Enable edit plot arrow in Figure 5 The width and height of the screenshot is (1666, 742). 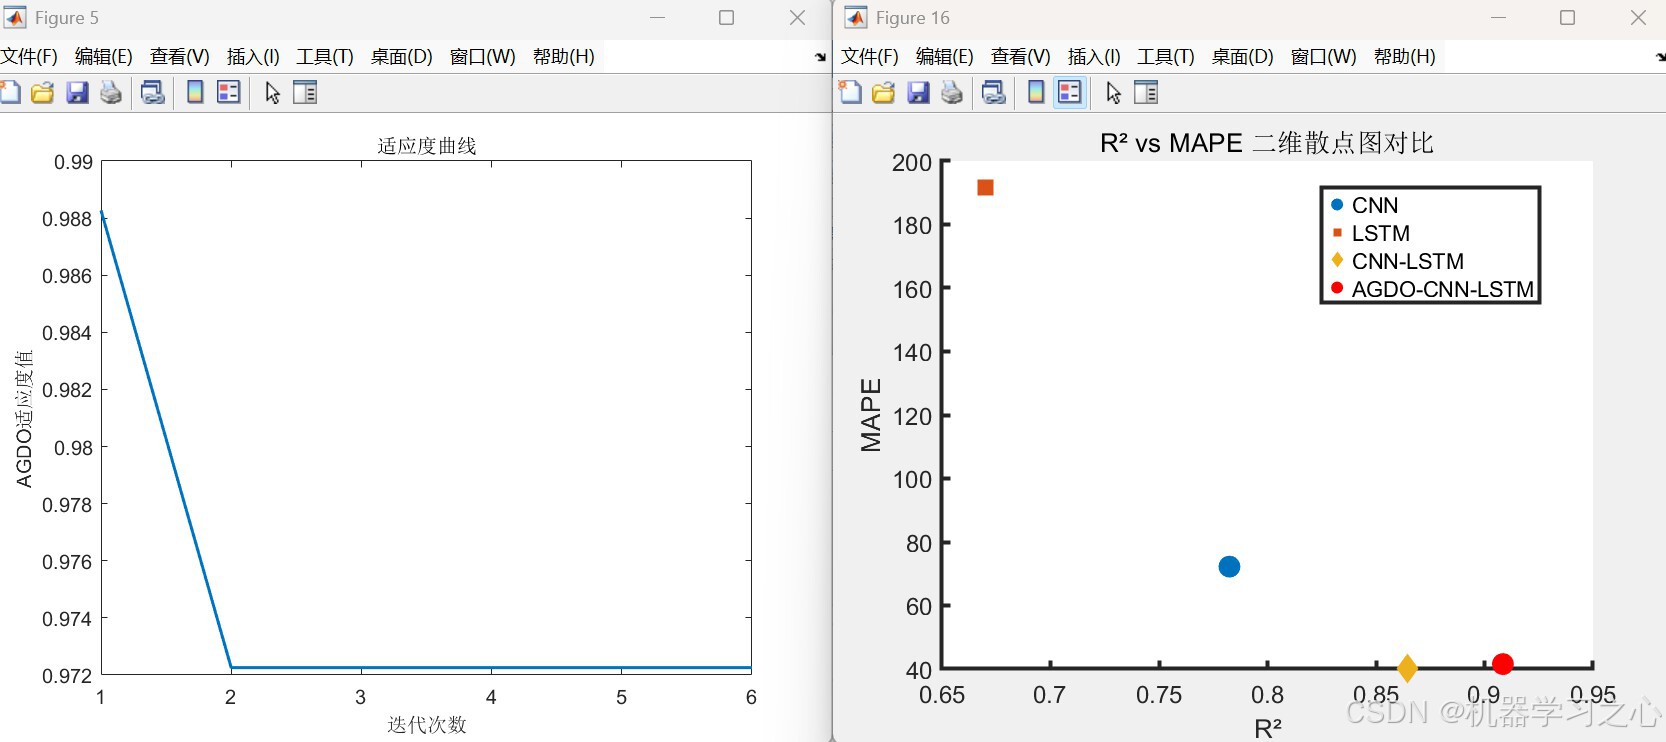[272, 93]
